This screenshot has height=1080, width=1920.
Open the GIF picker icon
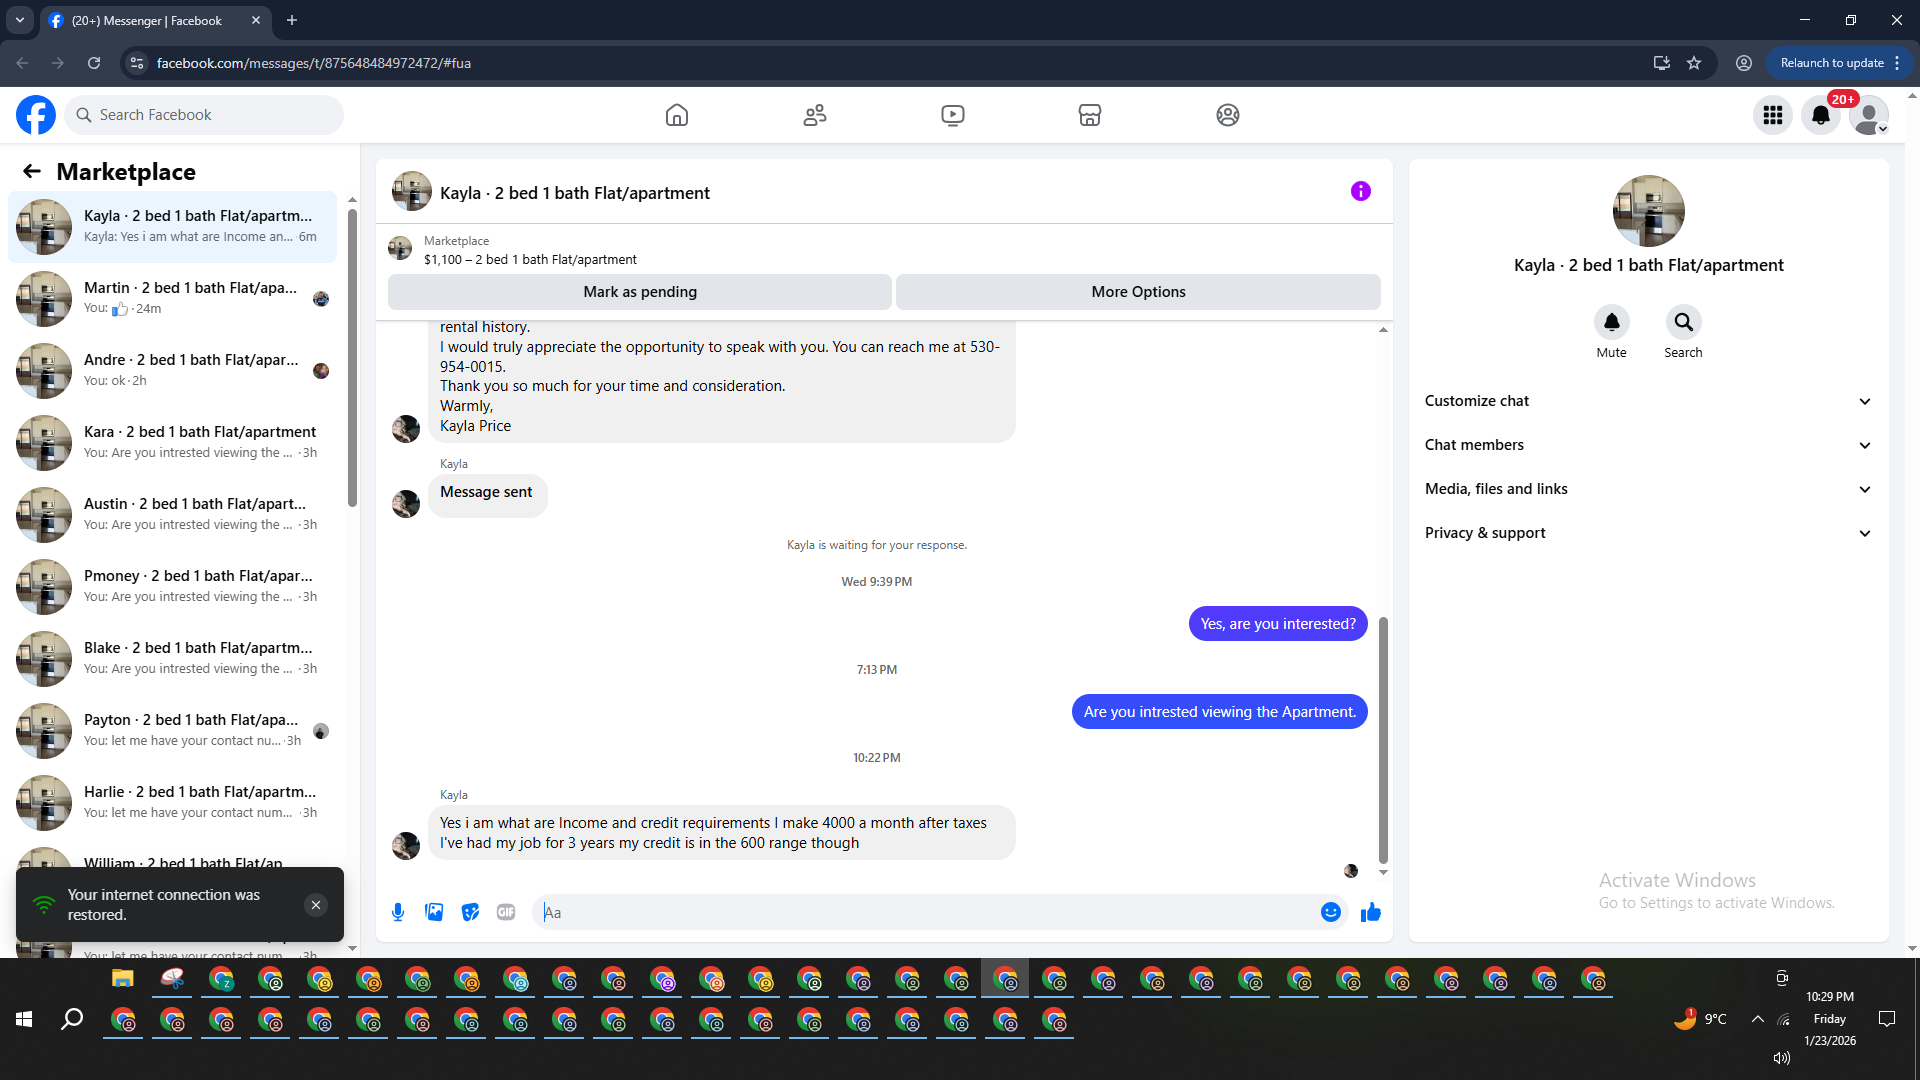pyautogui.click(x=506, y=912)
